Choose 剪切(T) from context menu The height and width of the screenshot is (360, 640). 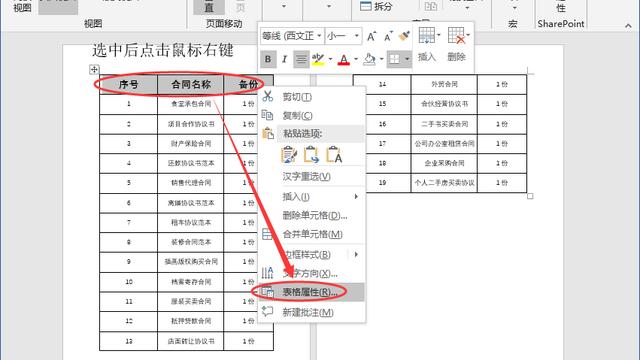(x=311, y=97)
